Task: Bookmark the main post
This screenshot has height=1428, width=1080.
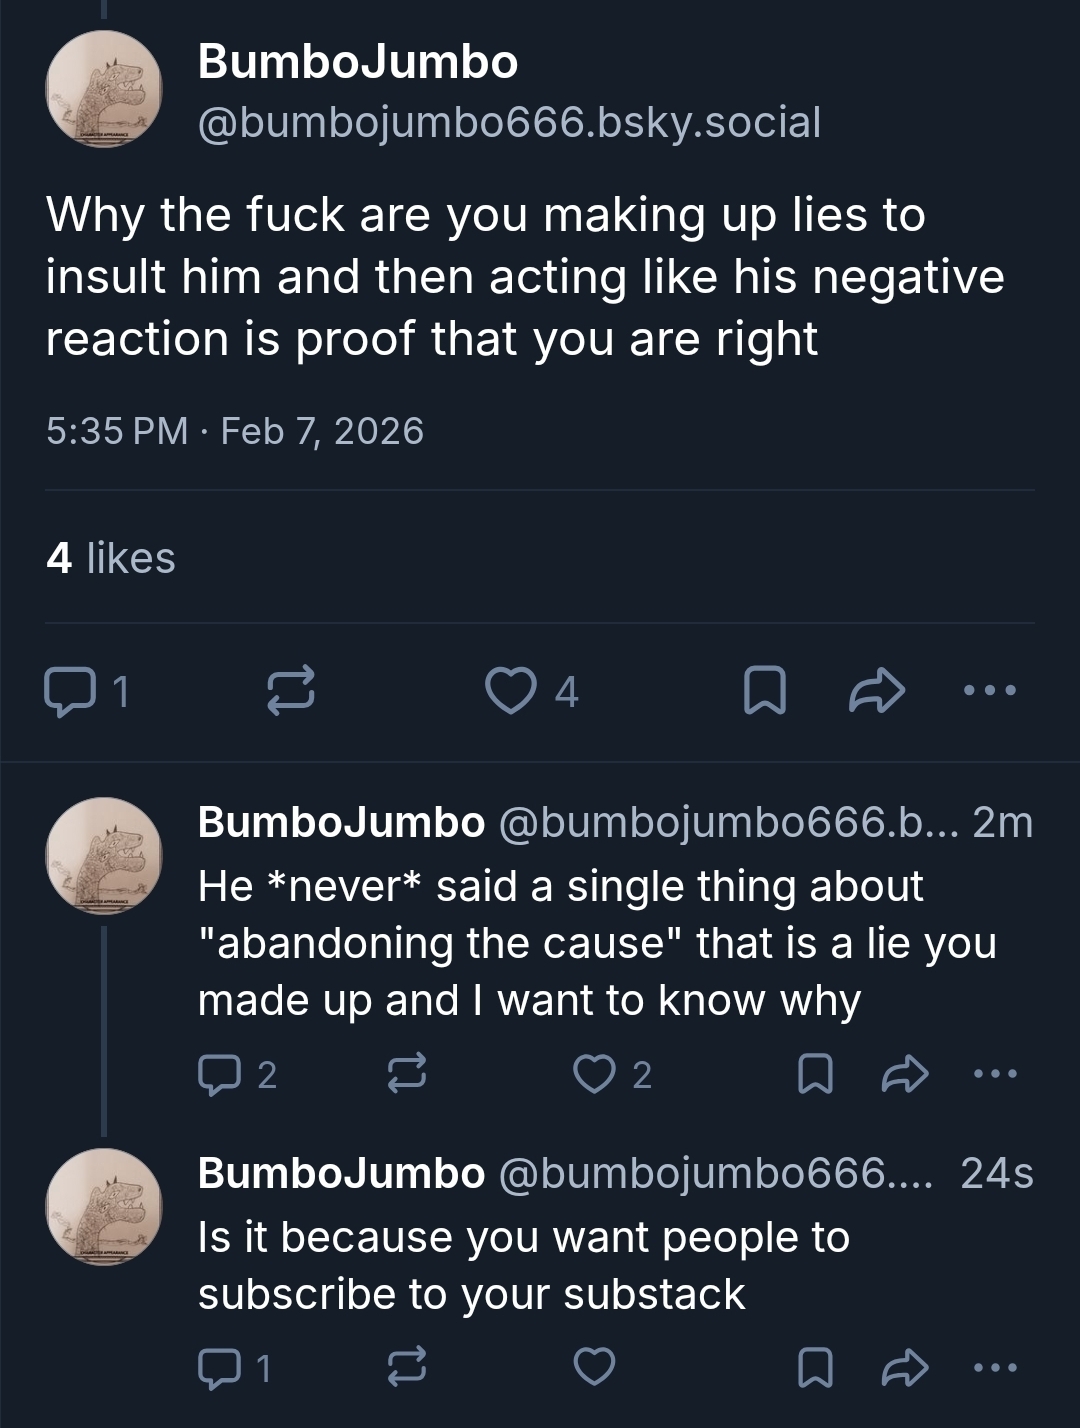Action: pyautogui.click(x=764, y=692)
